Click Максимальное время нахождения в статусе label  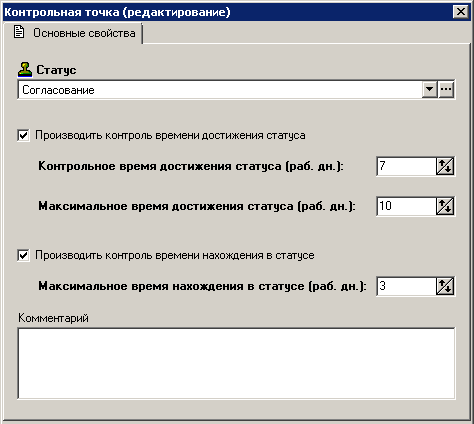(202, 286)
